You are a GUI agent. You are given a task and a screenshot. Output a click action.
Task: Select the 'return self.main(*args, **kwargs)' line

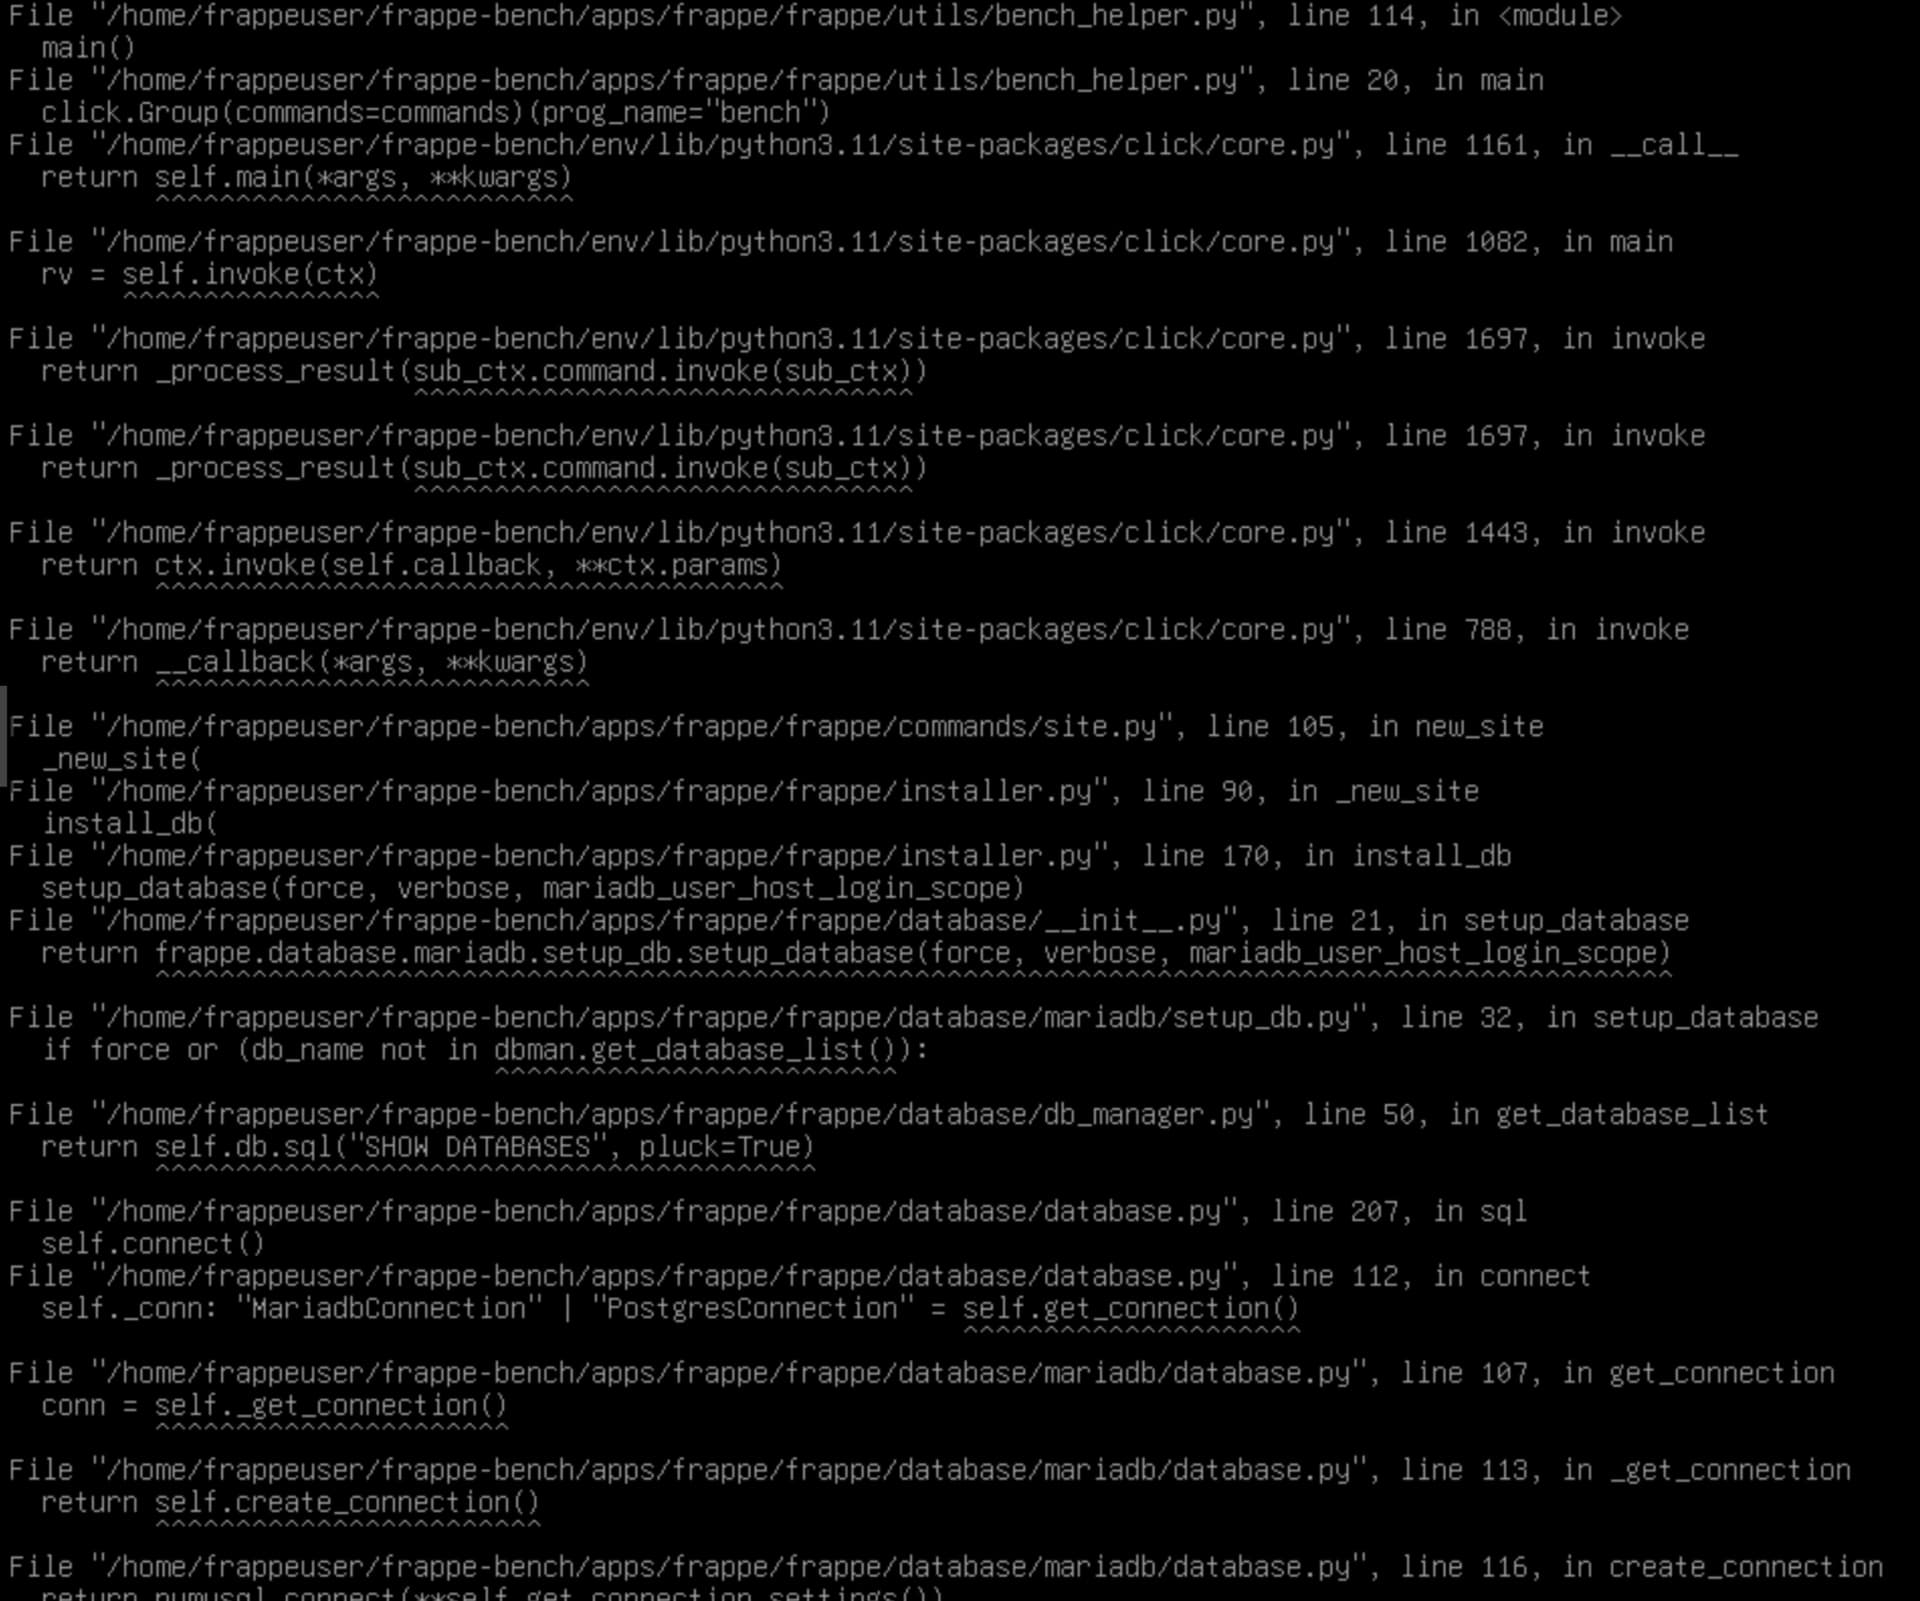(x=306, y=178)
